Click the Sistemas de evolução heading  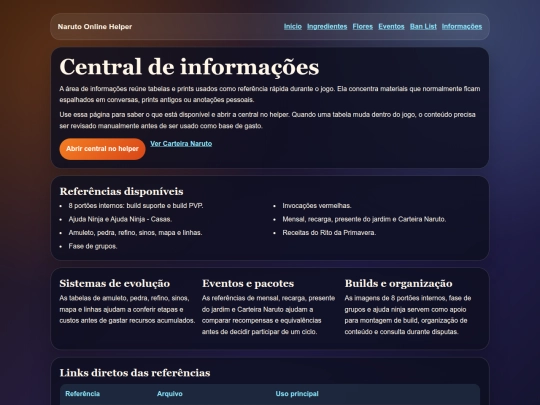click(x=115, y=283)
